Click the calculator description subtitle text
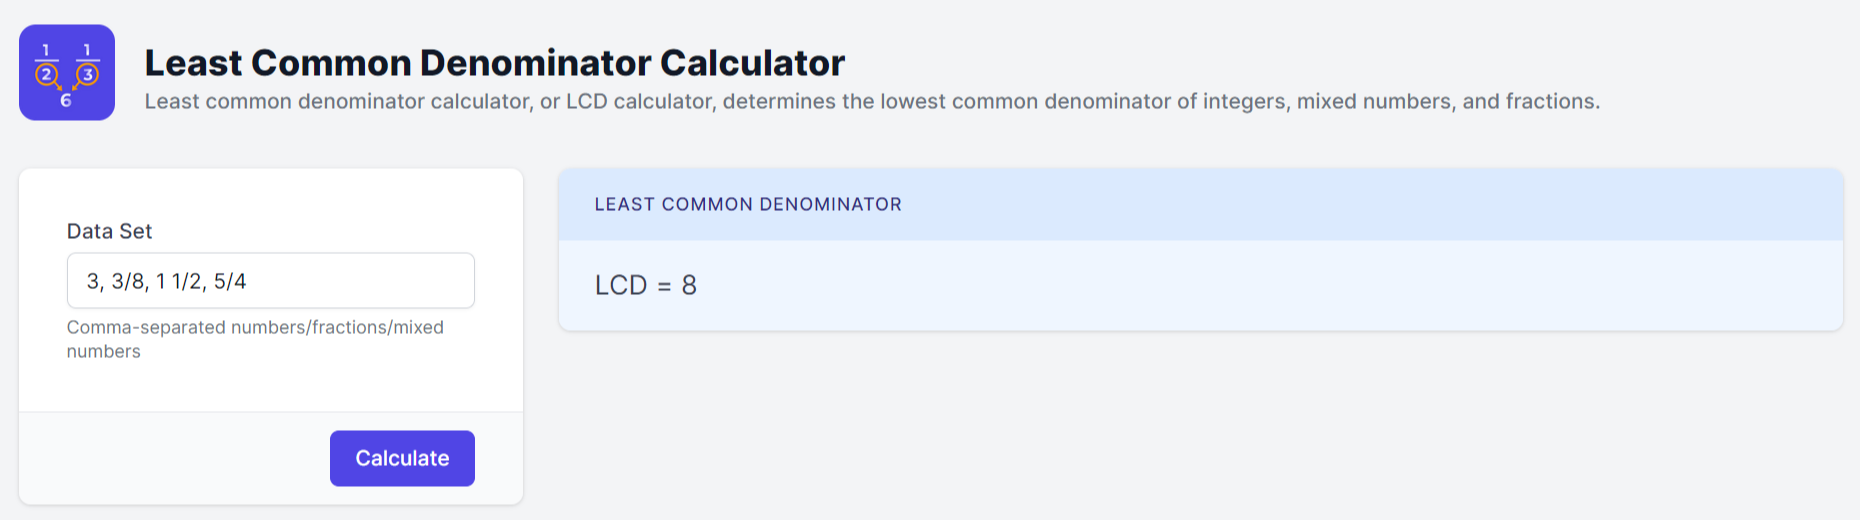This screenshot has width=1860, height=520. (x=871, y=102)
